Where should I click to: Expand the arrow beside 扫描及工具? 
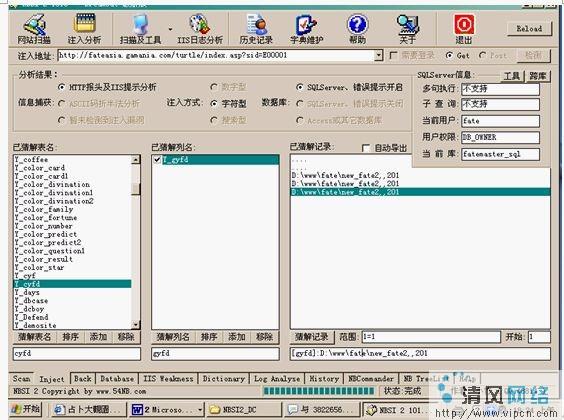(170, 29)
